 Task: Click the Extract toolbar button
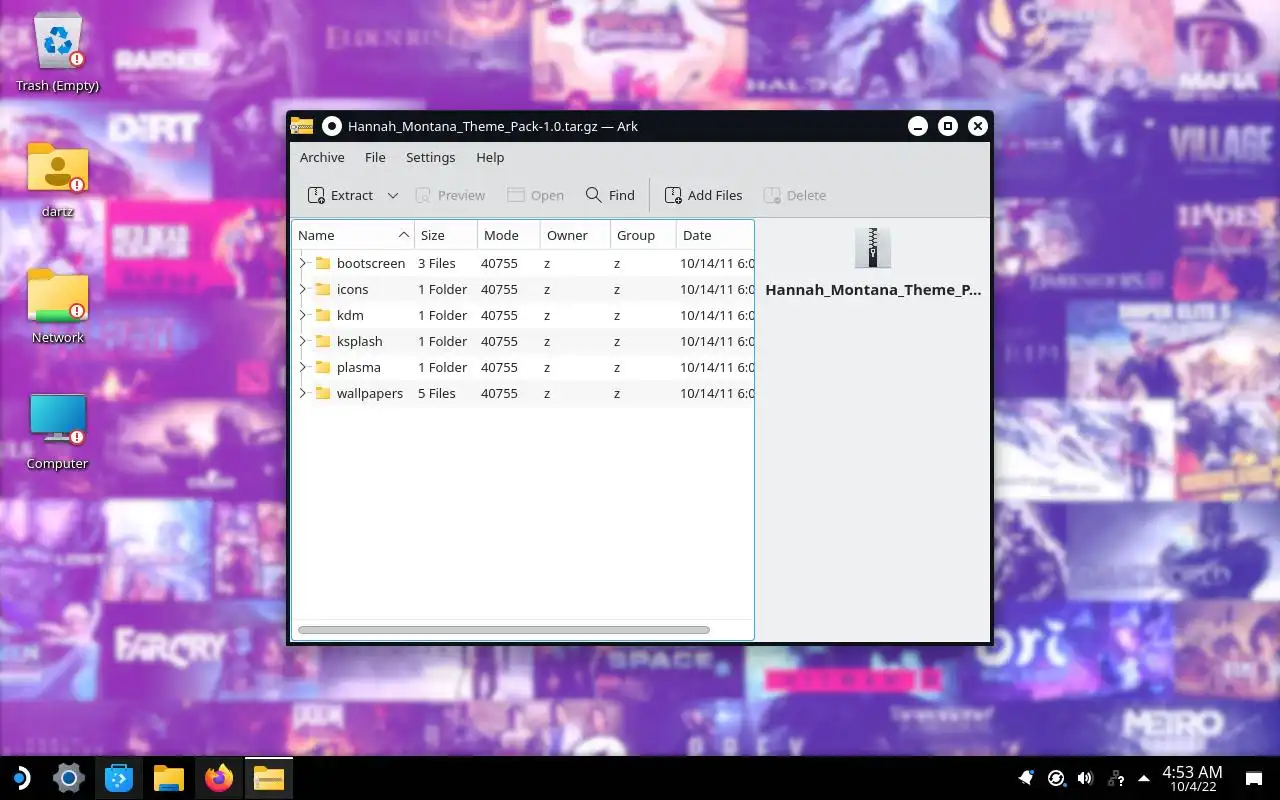pyautogui.click(x=341, y=195)
